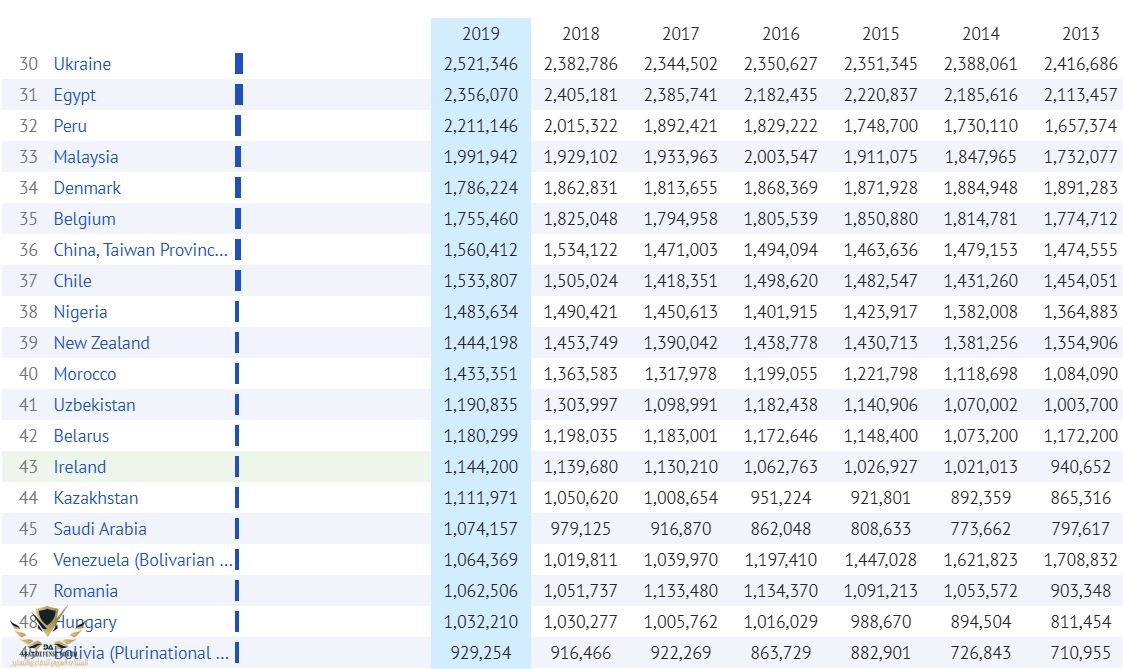The width and height of the screenshot is (1123, 669).
Task: Select the Kazakhstan country link
Action: click(96, 498)
